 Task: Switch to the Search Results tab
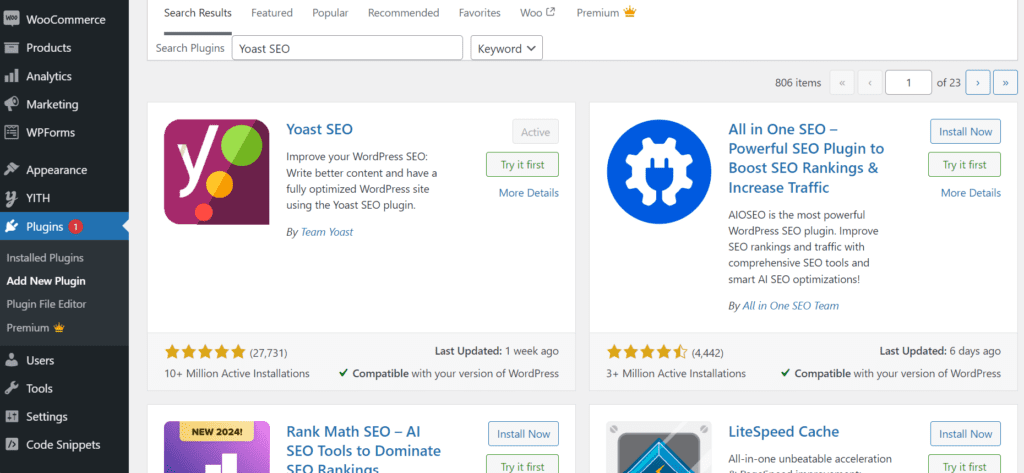tap(198, 12)
